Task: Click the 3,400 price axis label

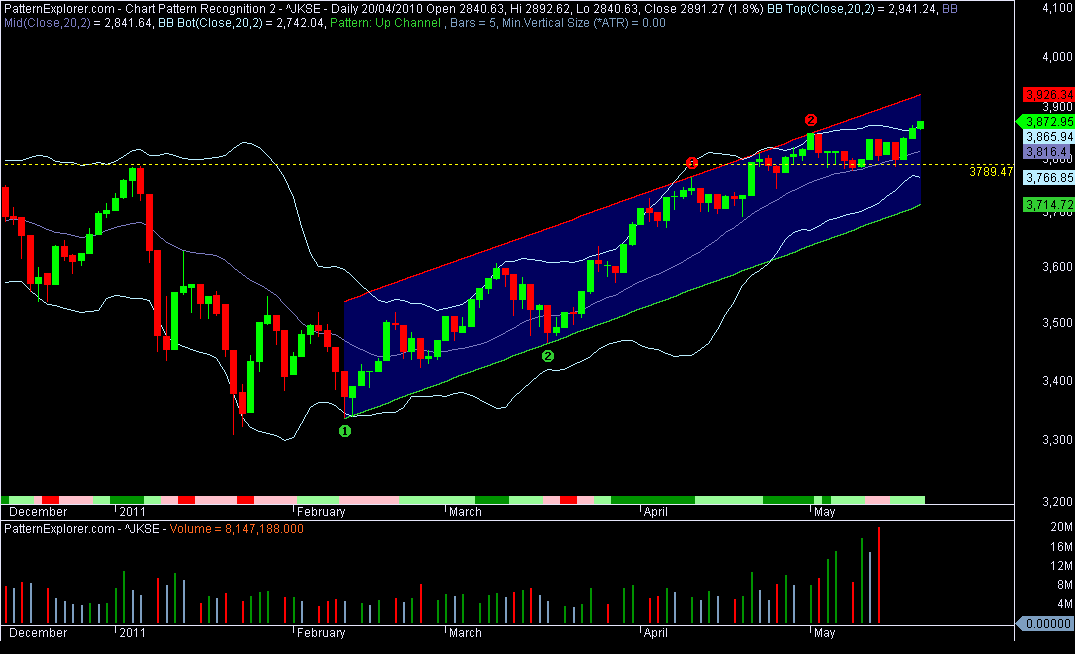Action: [x=1057, y=380]
